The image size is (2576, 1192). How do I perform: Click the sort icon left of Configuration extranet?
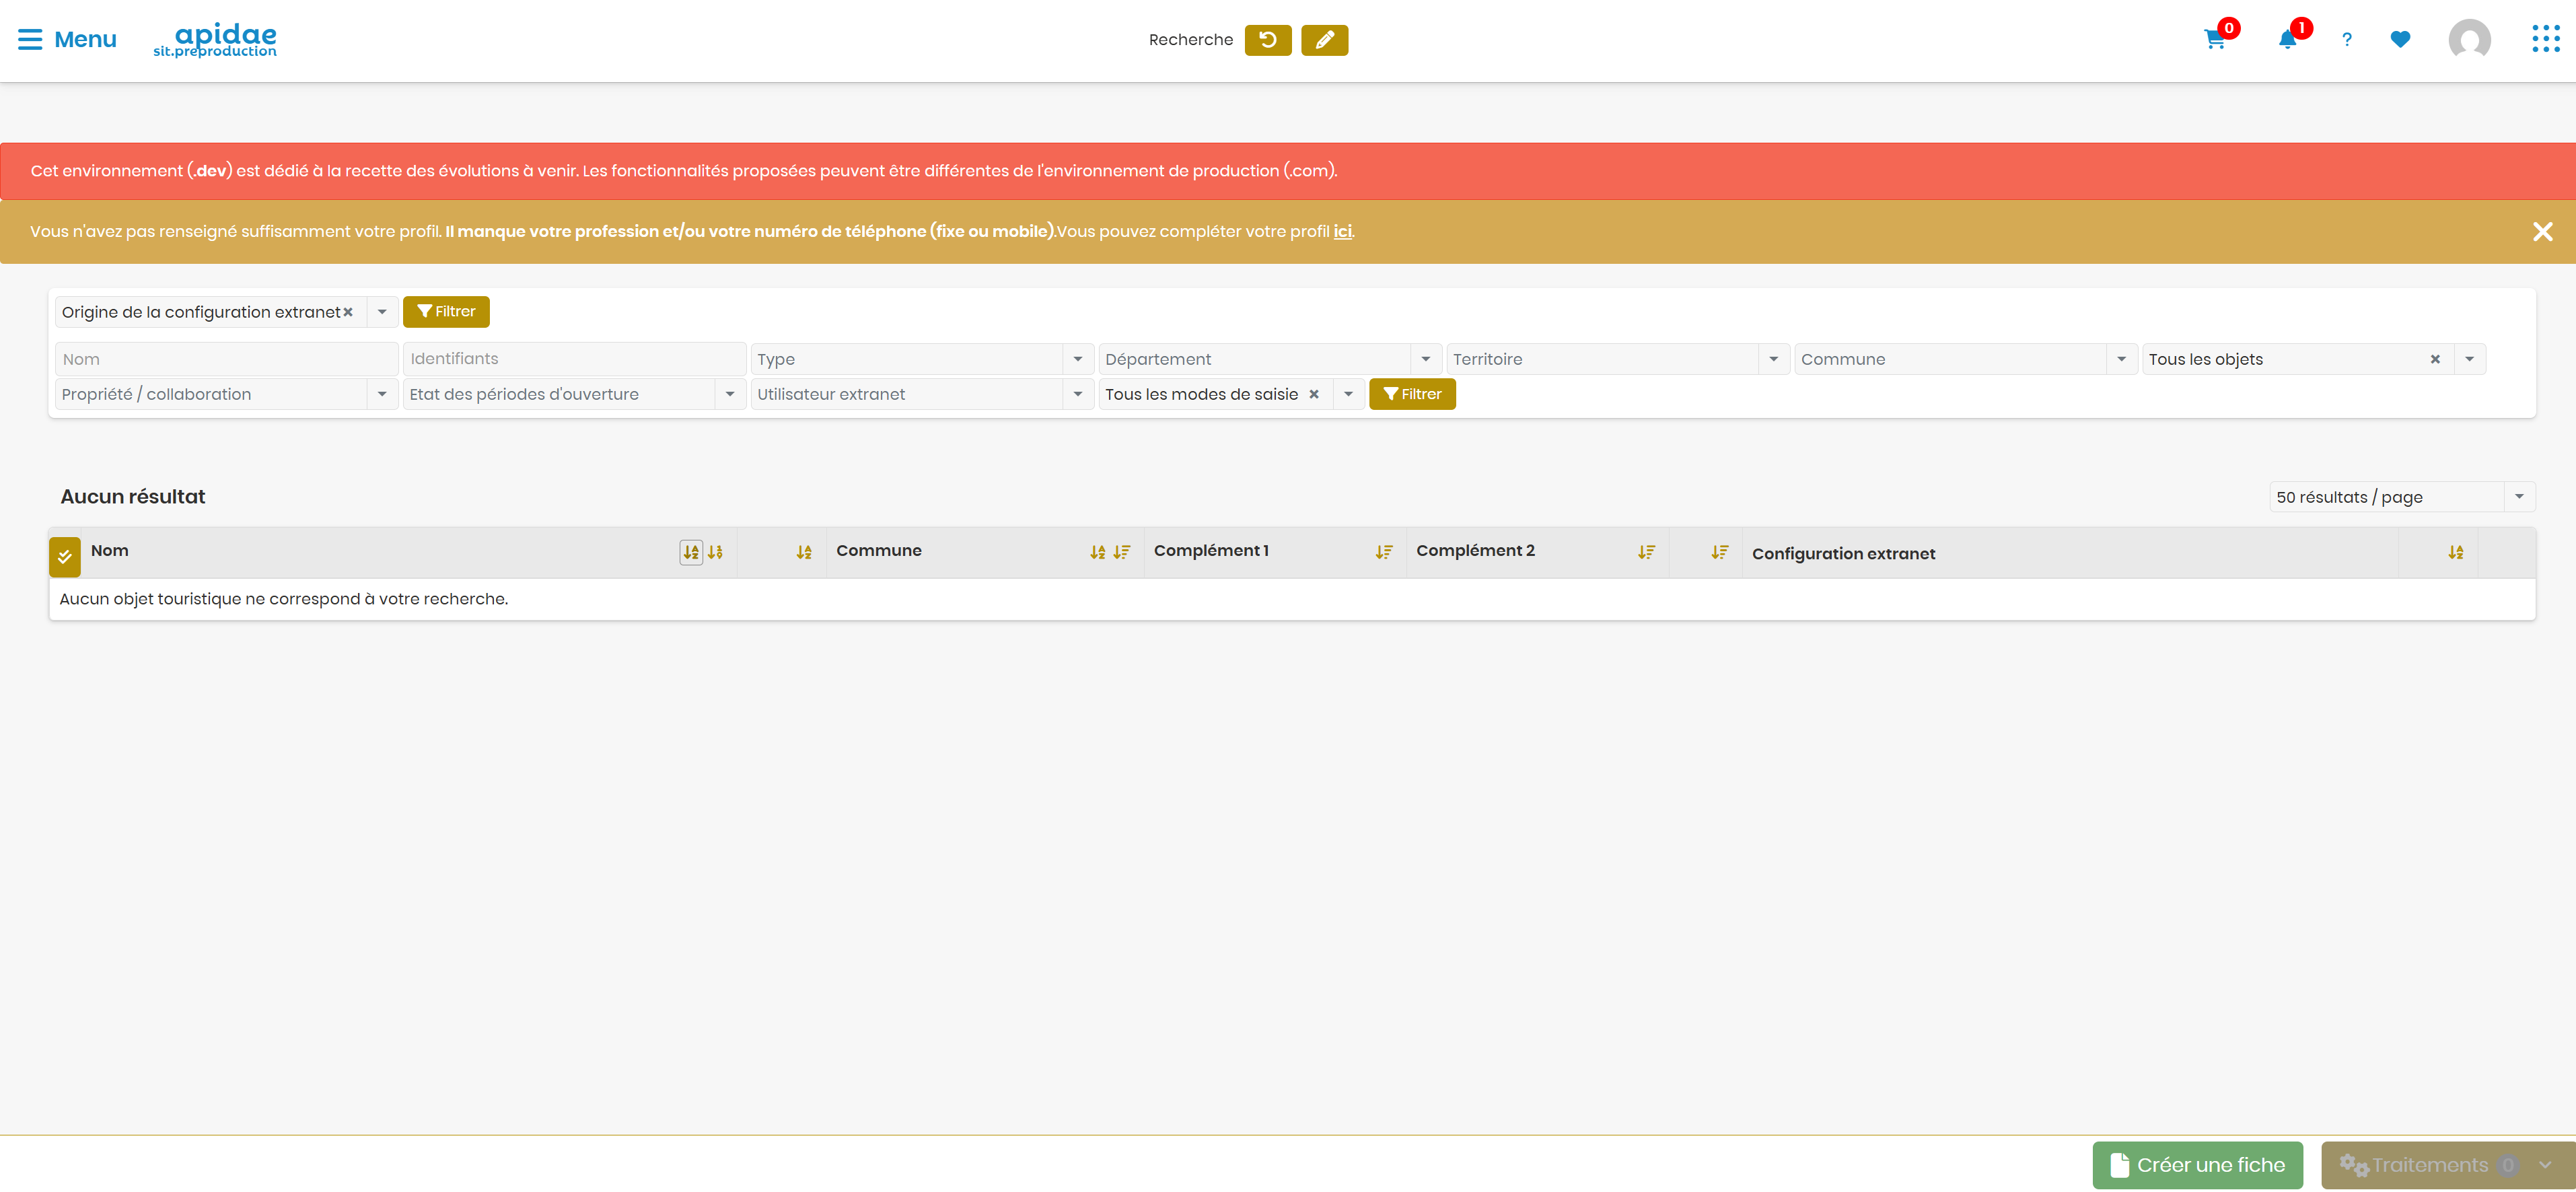[x=1719, y=552]
